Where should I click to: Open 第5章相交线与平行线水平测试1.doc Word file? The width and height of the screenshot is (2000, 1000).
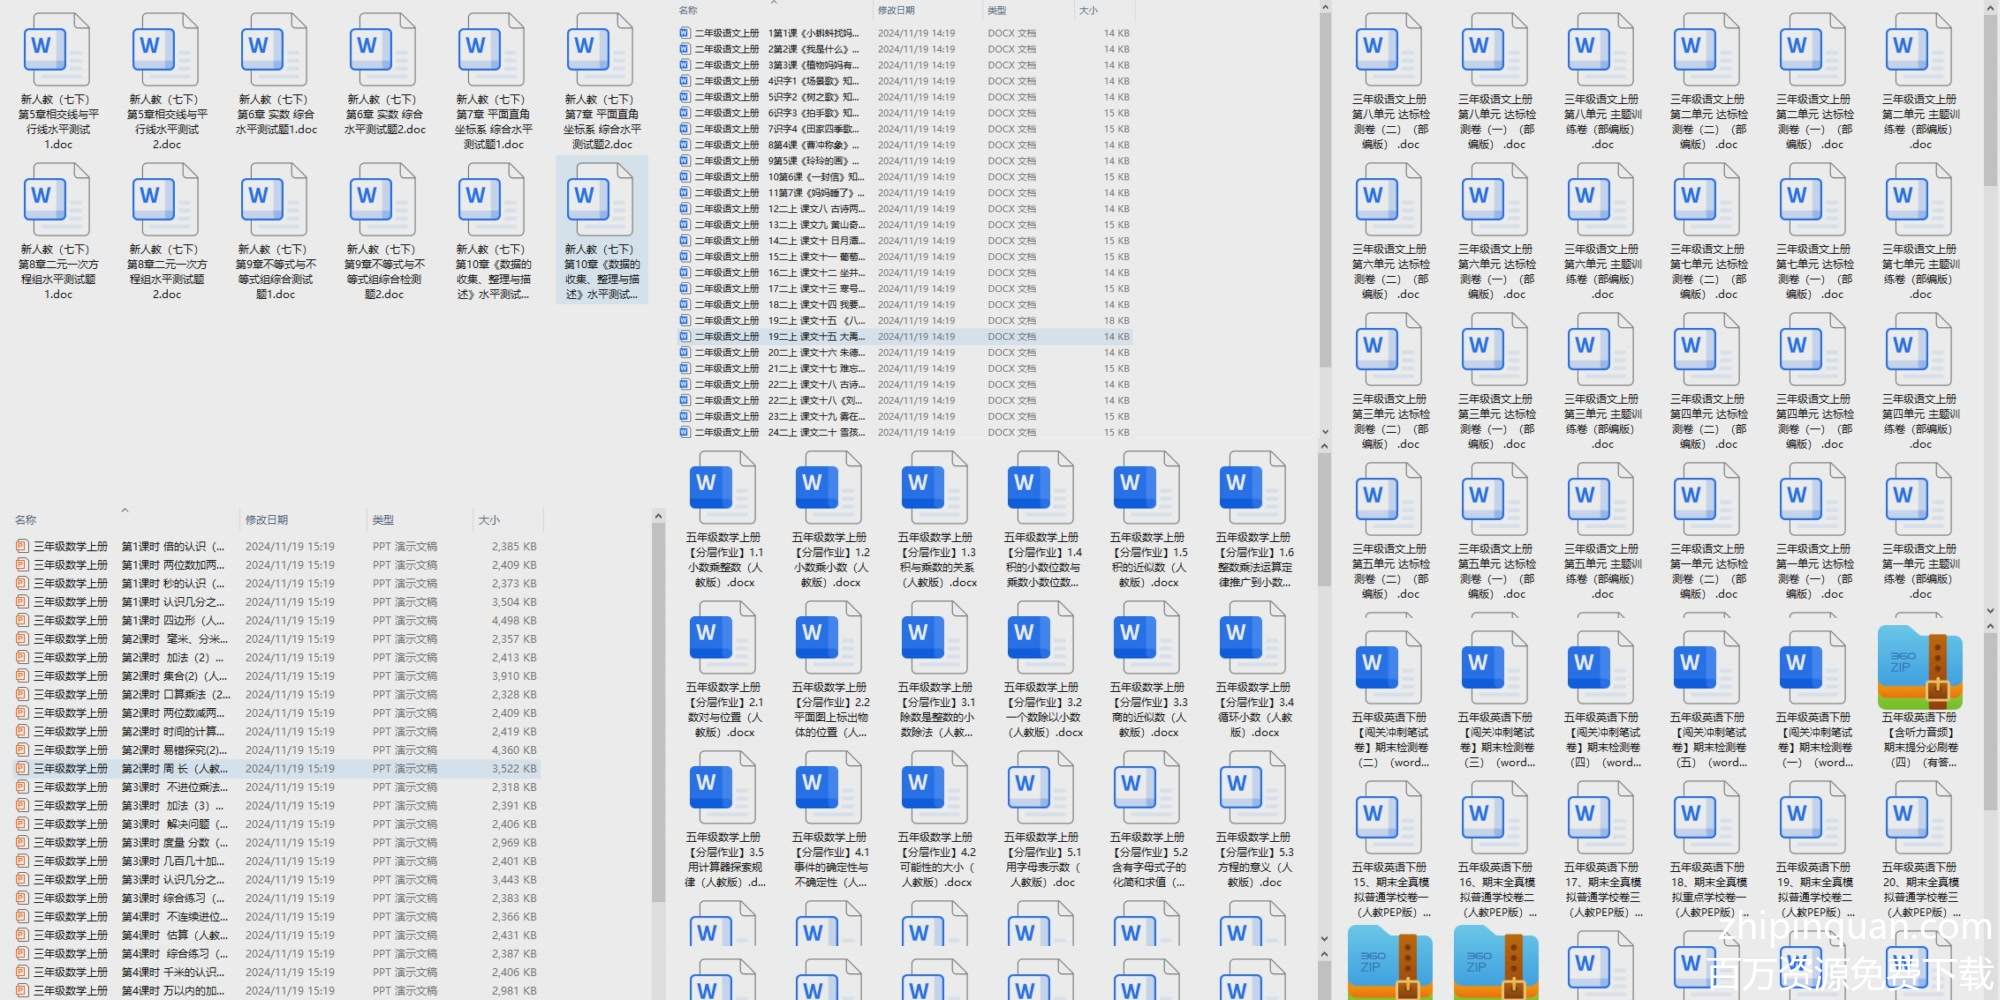(x=57, y=50)
